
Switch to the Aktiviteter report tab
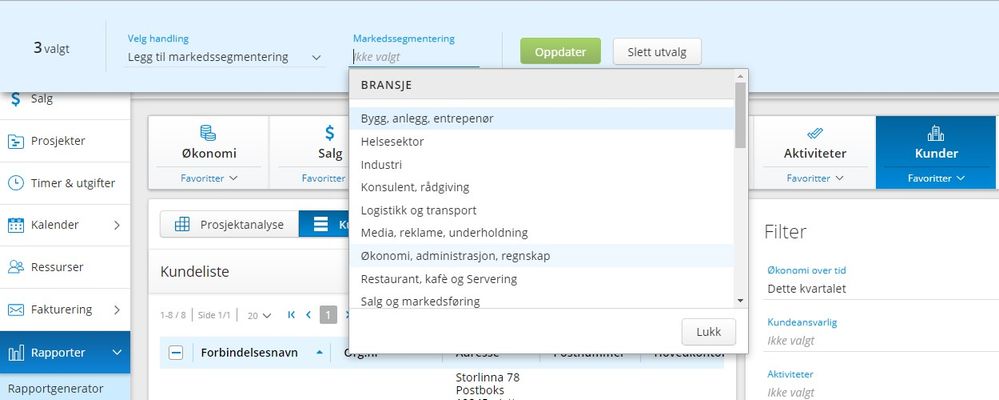815,153
